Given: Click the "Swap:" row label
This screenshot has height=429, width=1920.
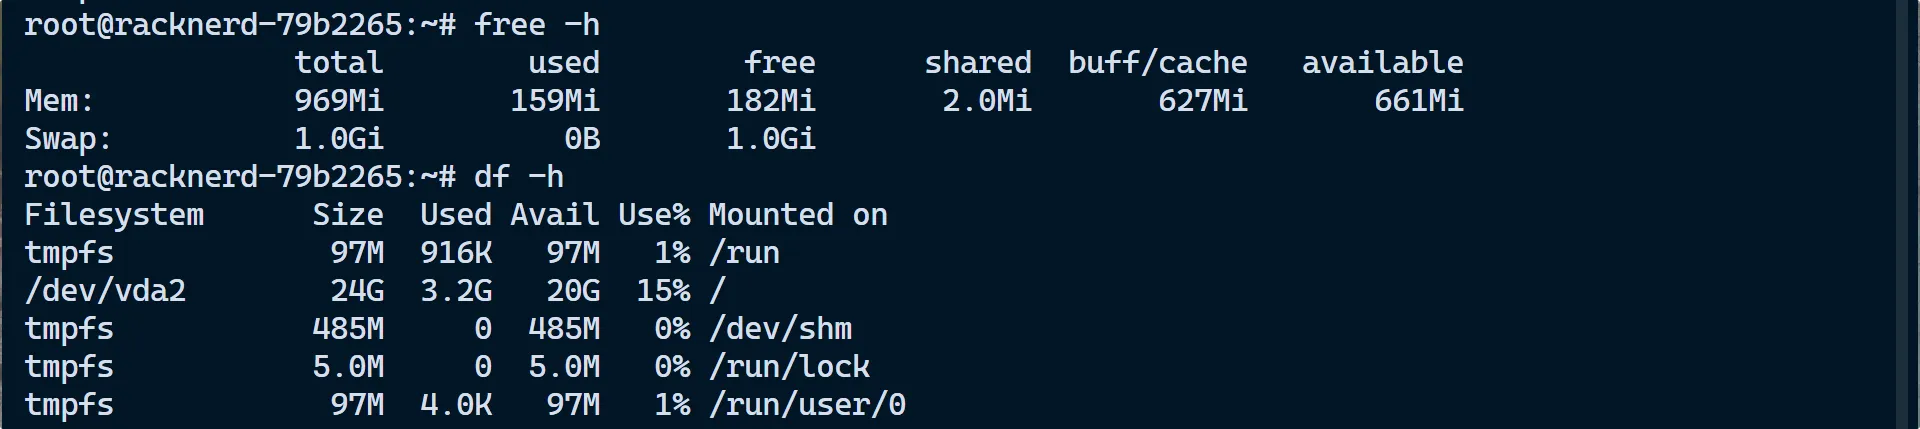Looking at the screenshot, I should coord(68,139).
